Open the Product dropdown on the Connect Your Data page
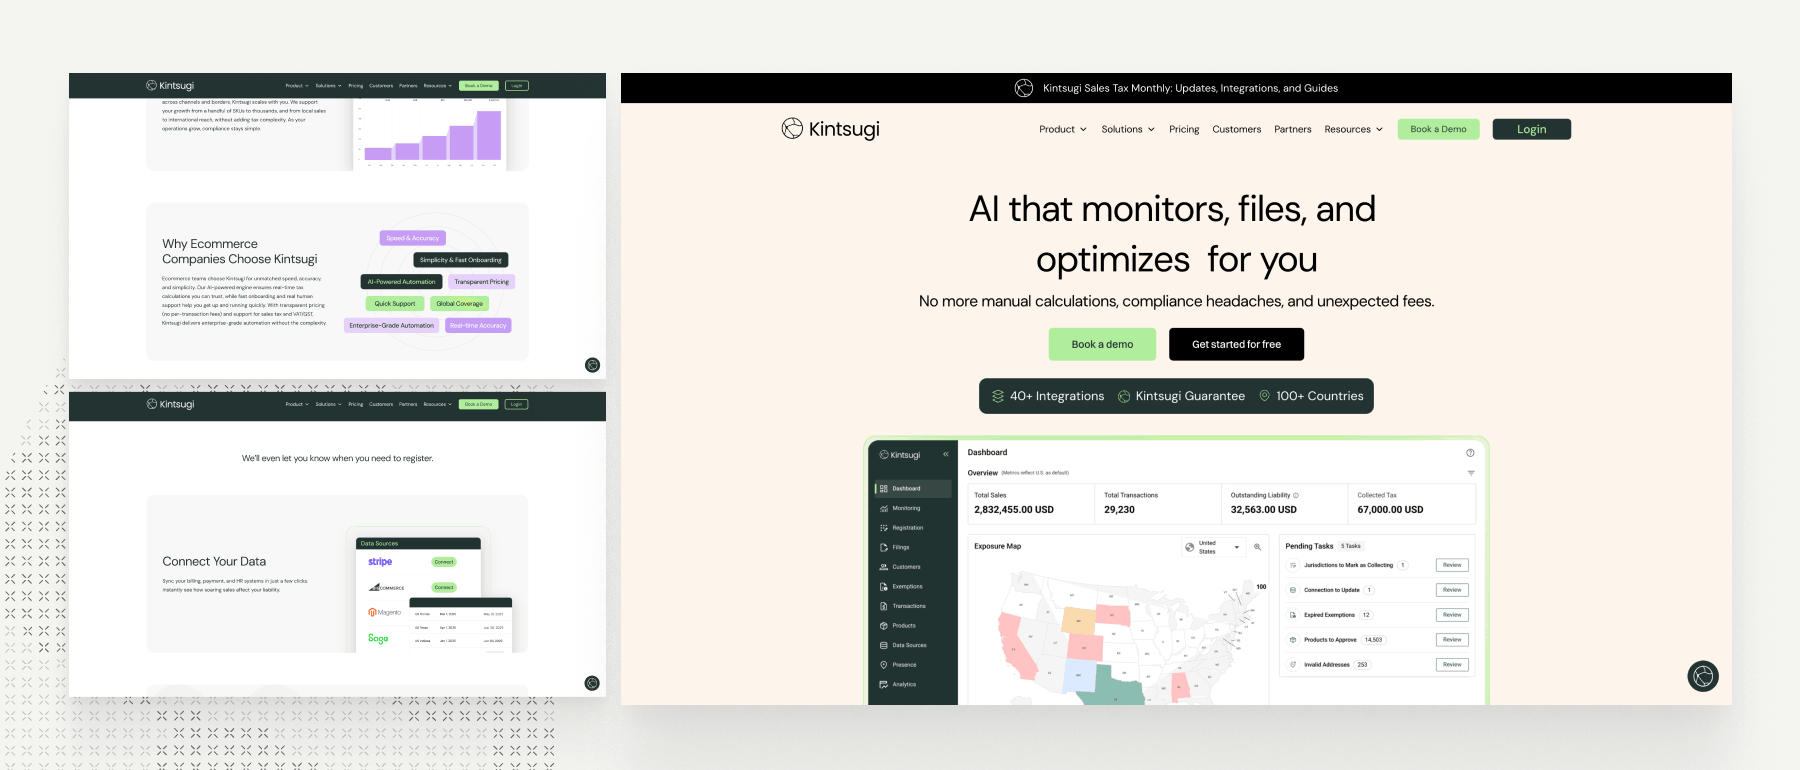The width and height of the screenshot is (1800, 770). 297,404
